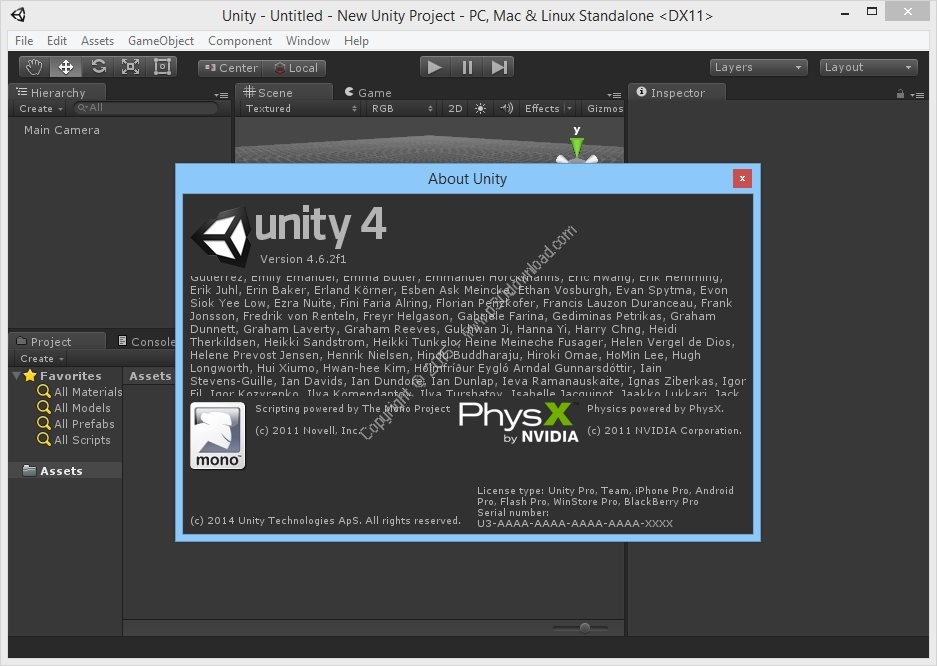Close the About Unity dialog
Screen dimensions: 937x666
coord(742,179)
